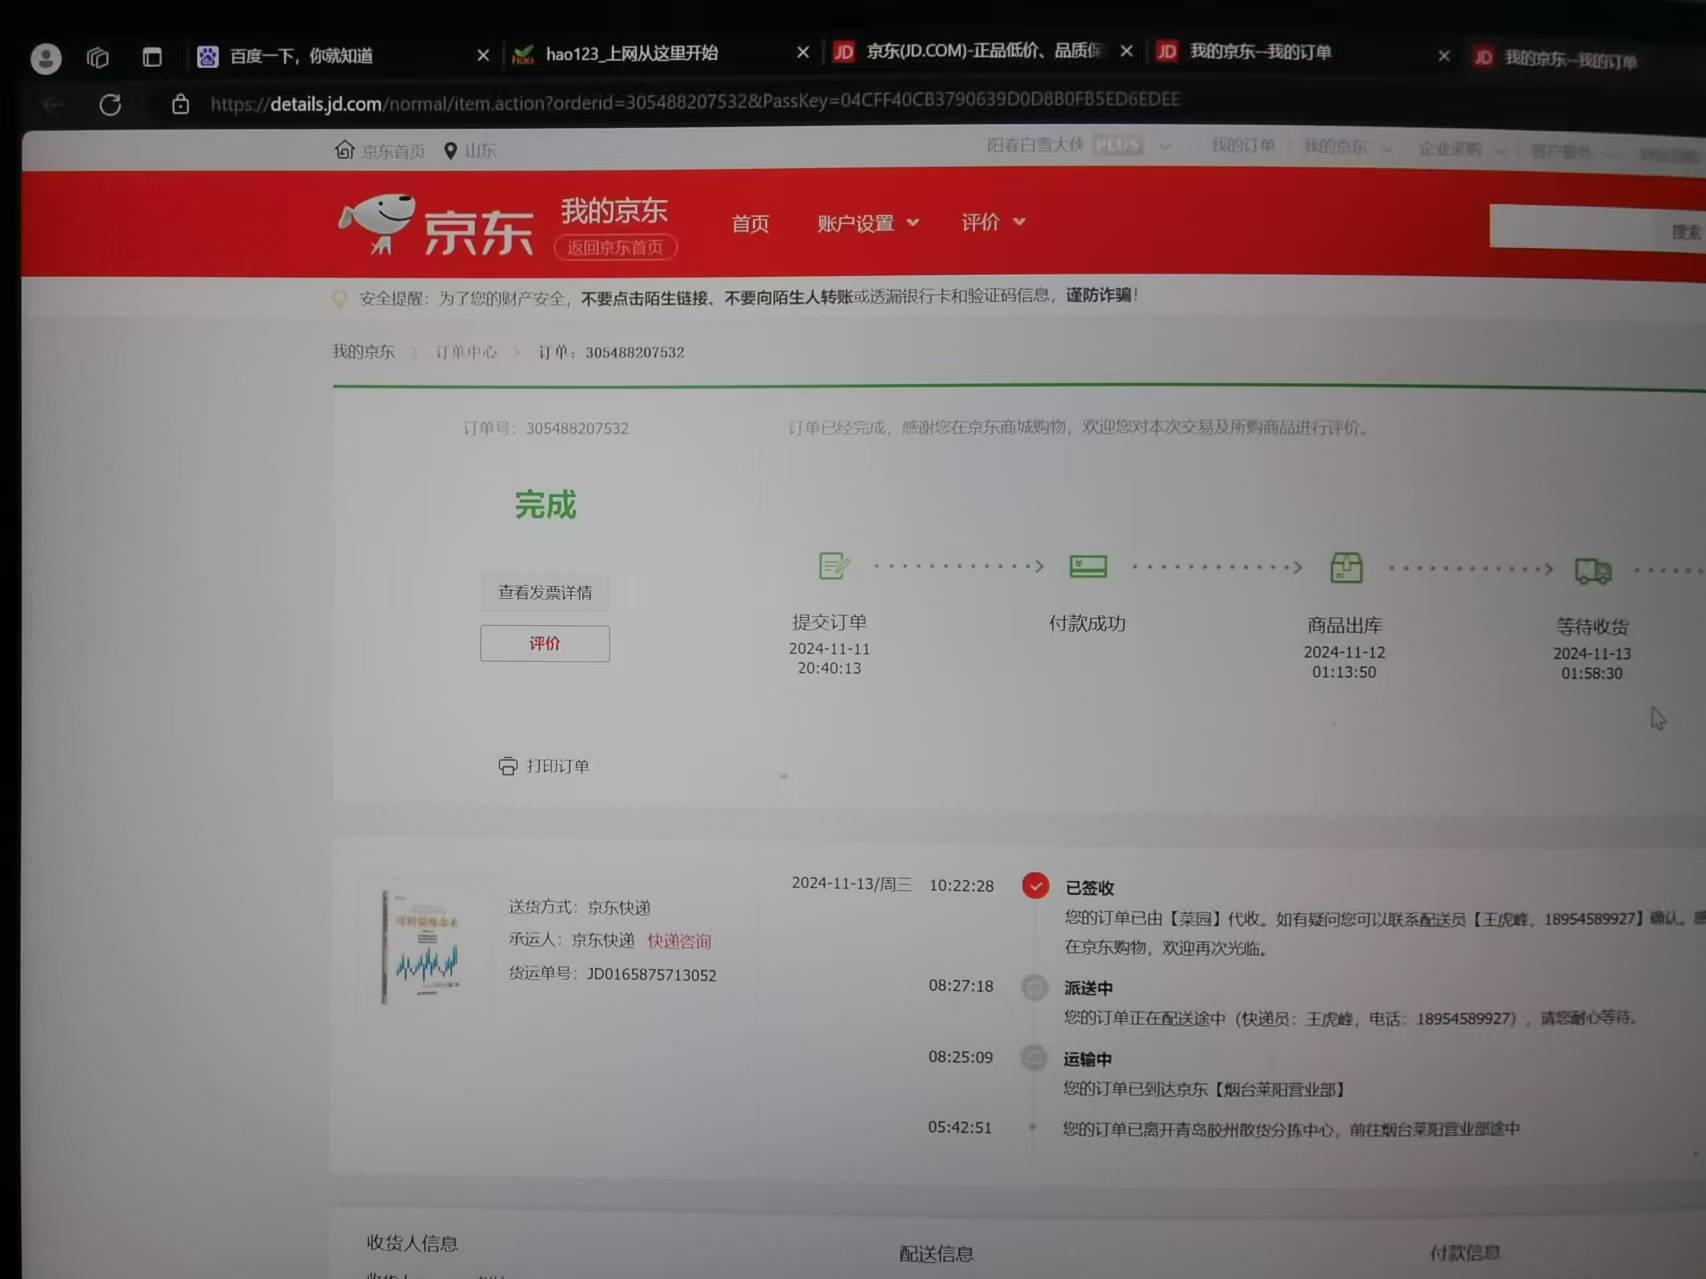Open the book product thumbnail
Image resolution: width=1706 pixels, height=1279 pixels.
424,946
